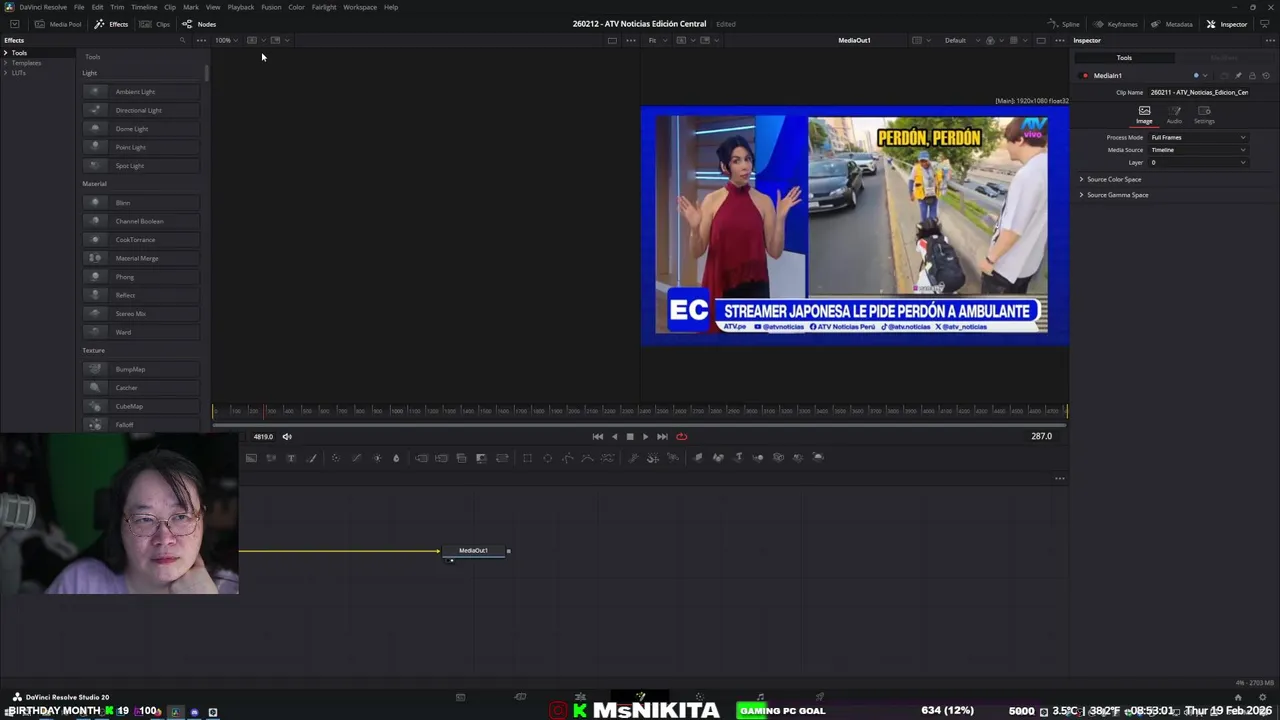
Task: Open the left viewer 100% zoom dropdown
Action: (227, 40)
